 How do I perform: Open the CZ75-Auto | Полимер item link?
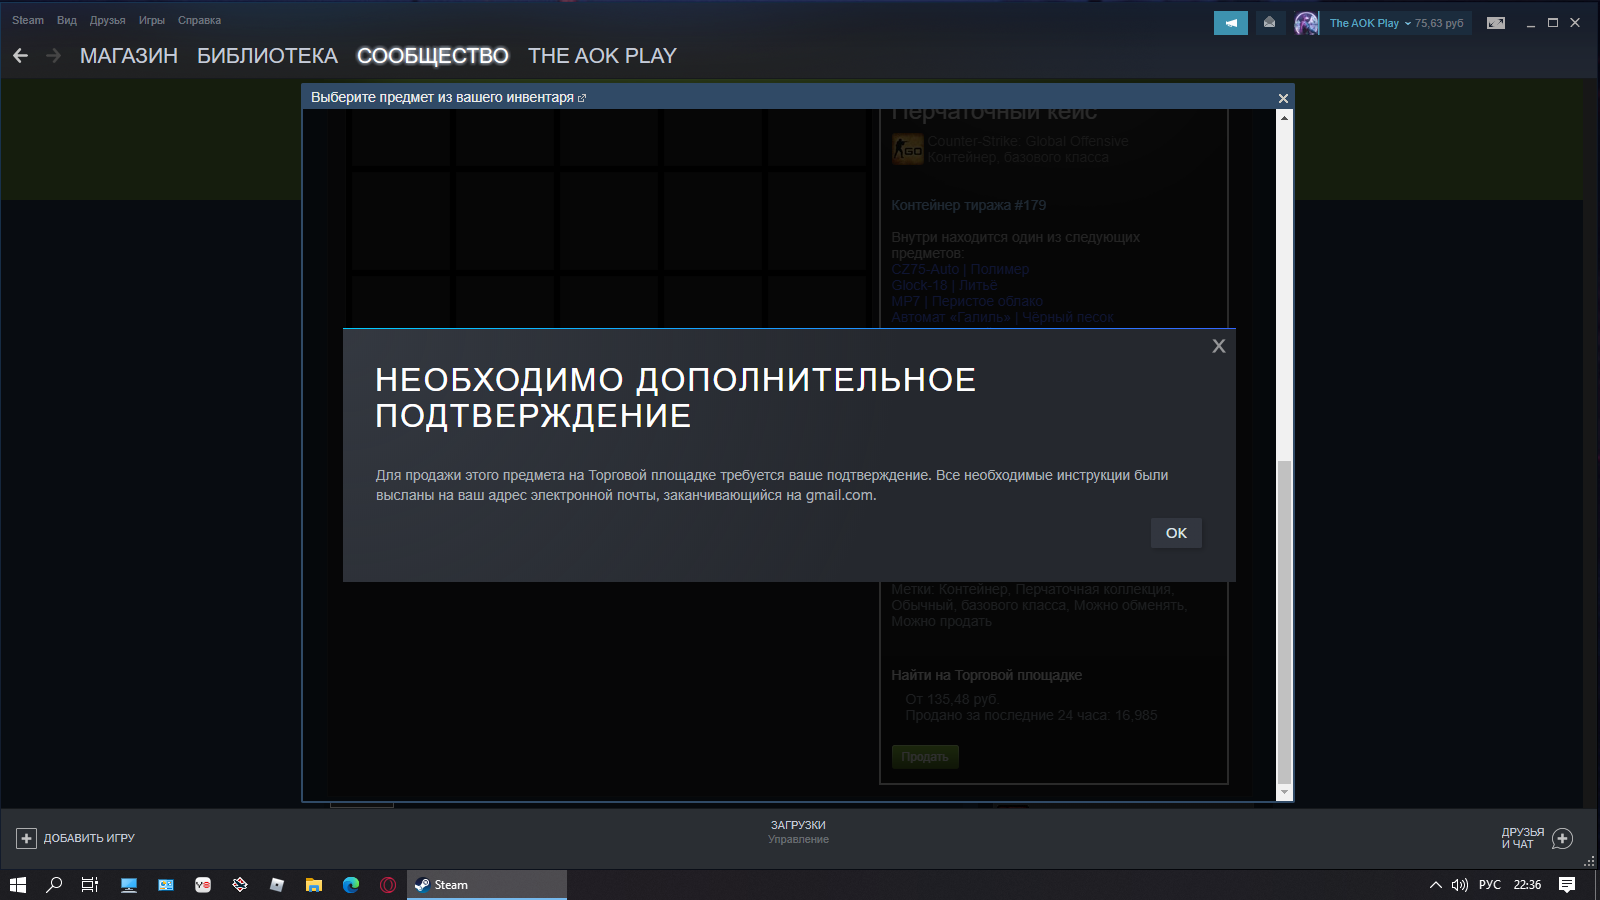click(960, 269)
